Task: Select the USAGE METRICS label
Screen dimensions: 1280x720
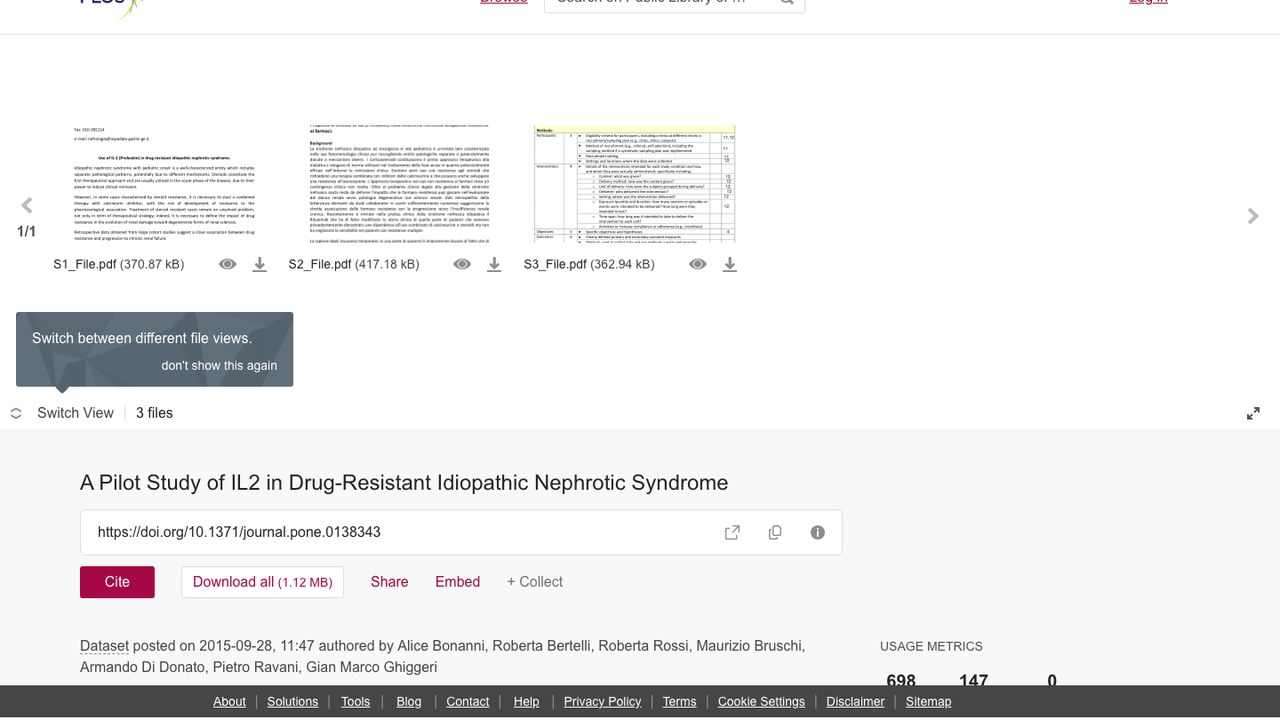Action: [931, 647]
